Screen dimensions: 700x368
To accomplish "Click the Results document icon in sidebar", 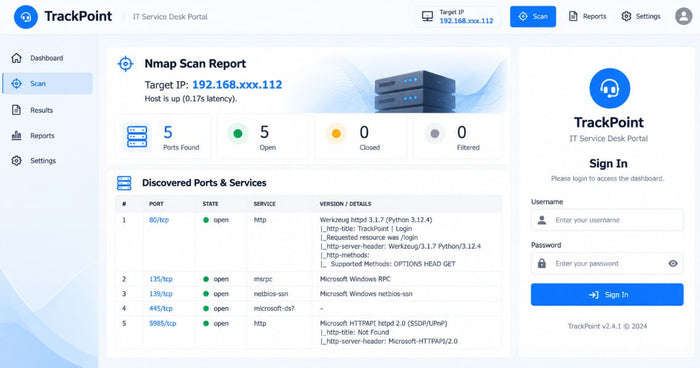I will tap(16, 110).
